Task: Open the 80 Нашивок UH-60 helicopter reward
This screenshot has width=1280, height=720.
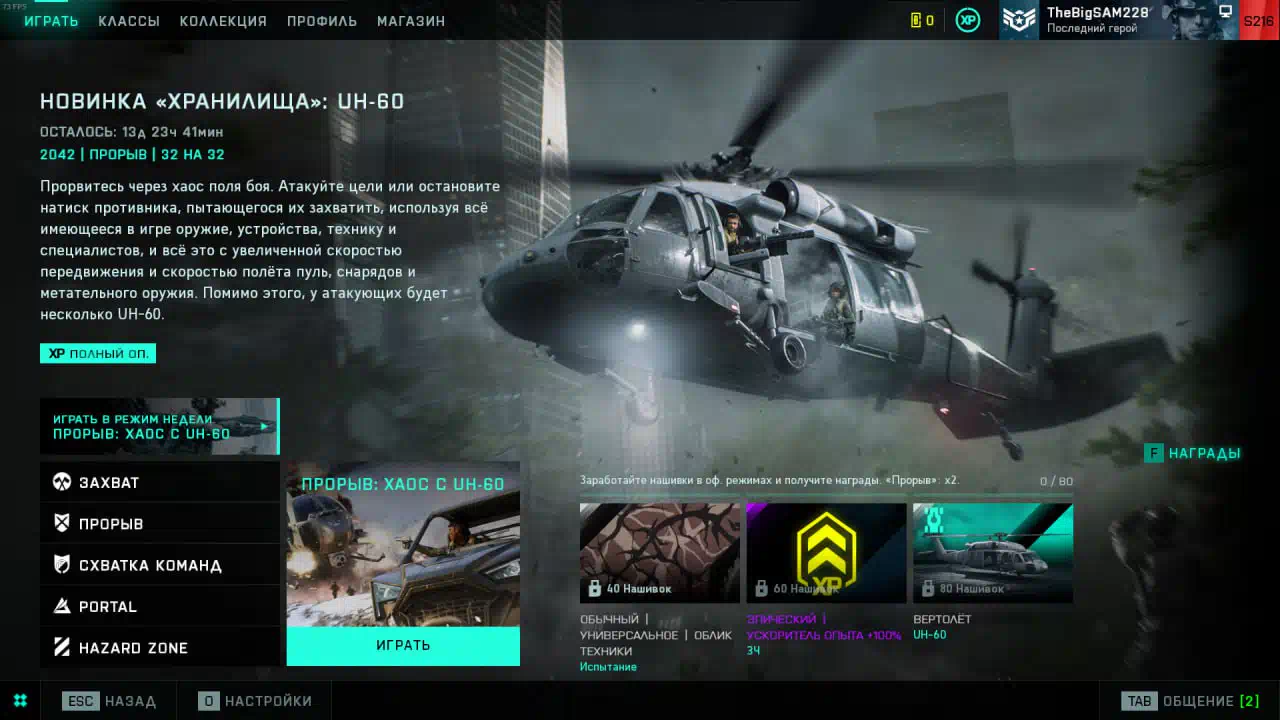Action: tap(993, 552)
